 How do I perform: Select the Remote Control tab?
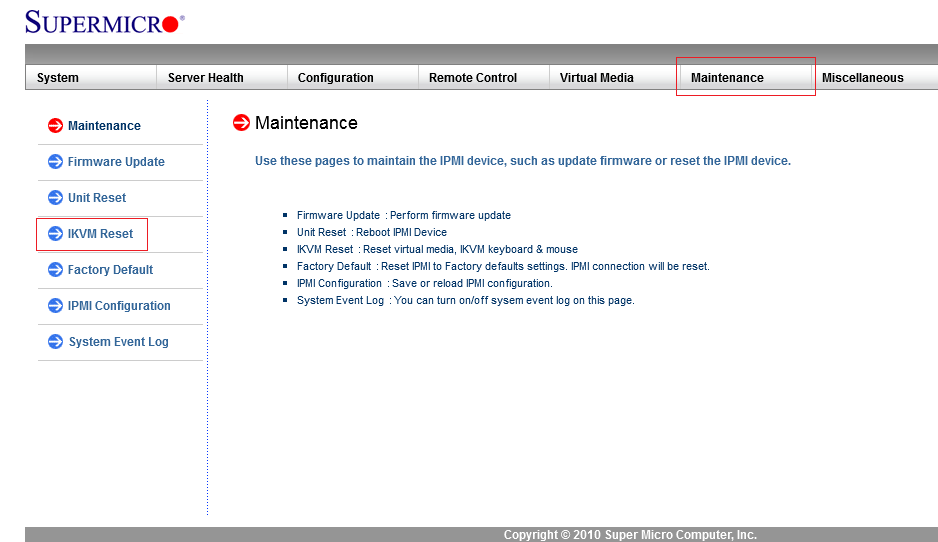pyautogui.click(x=473, y=78)
